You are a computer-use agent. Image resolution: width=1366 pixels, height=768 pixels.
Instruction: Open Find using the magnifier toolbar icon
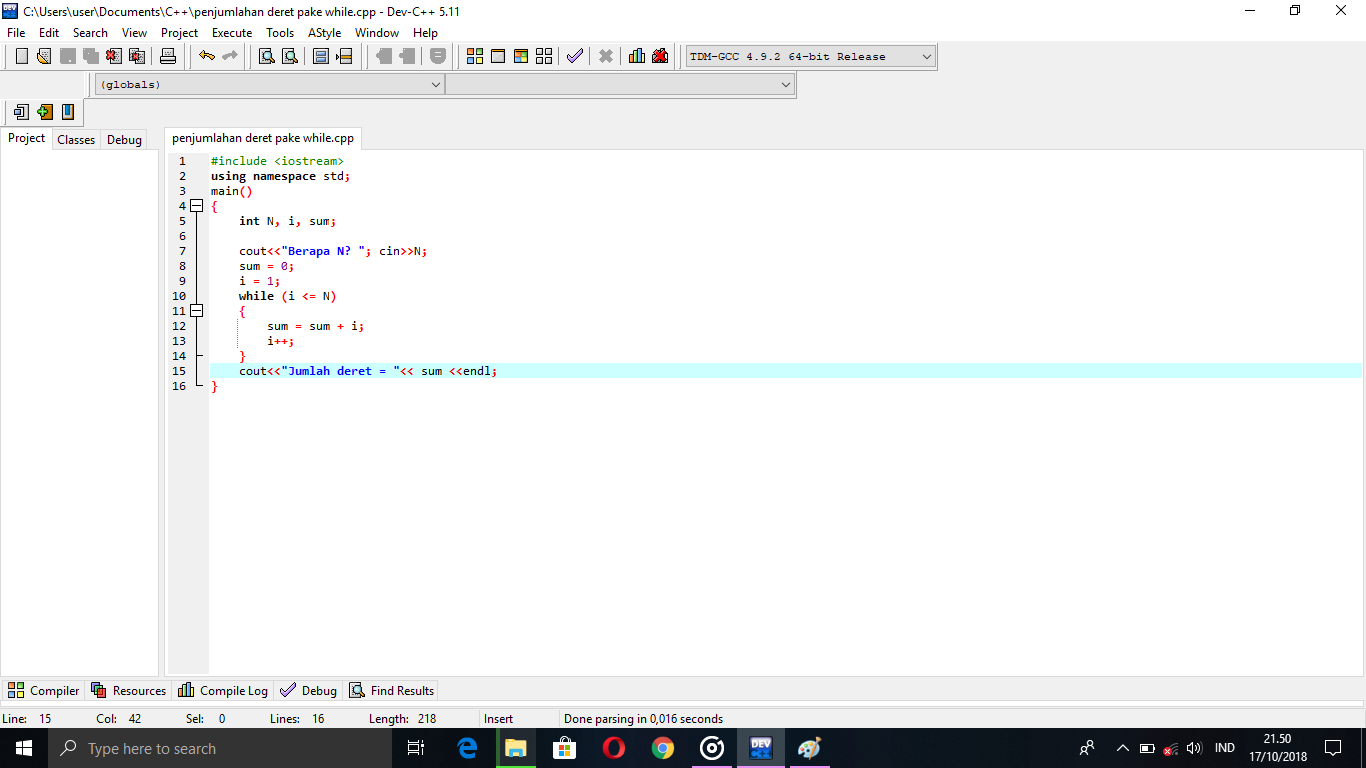pos(265,56)
